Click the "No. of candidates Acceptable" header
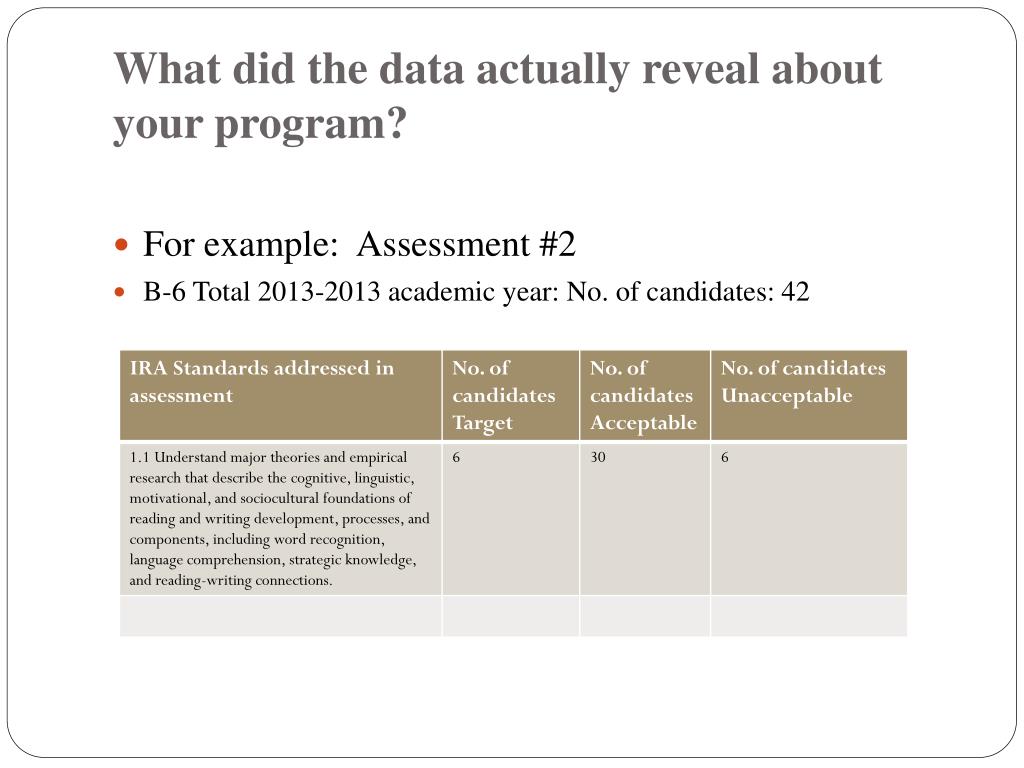 (642, 395)
